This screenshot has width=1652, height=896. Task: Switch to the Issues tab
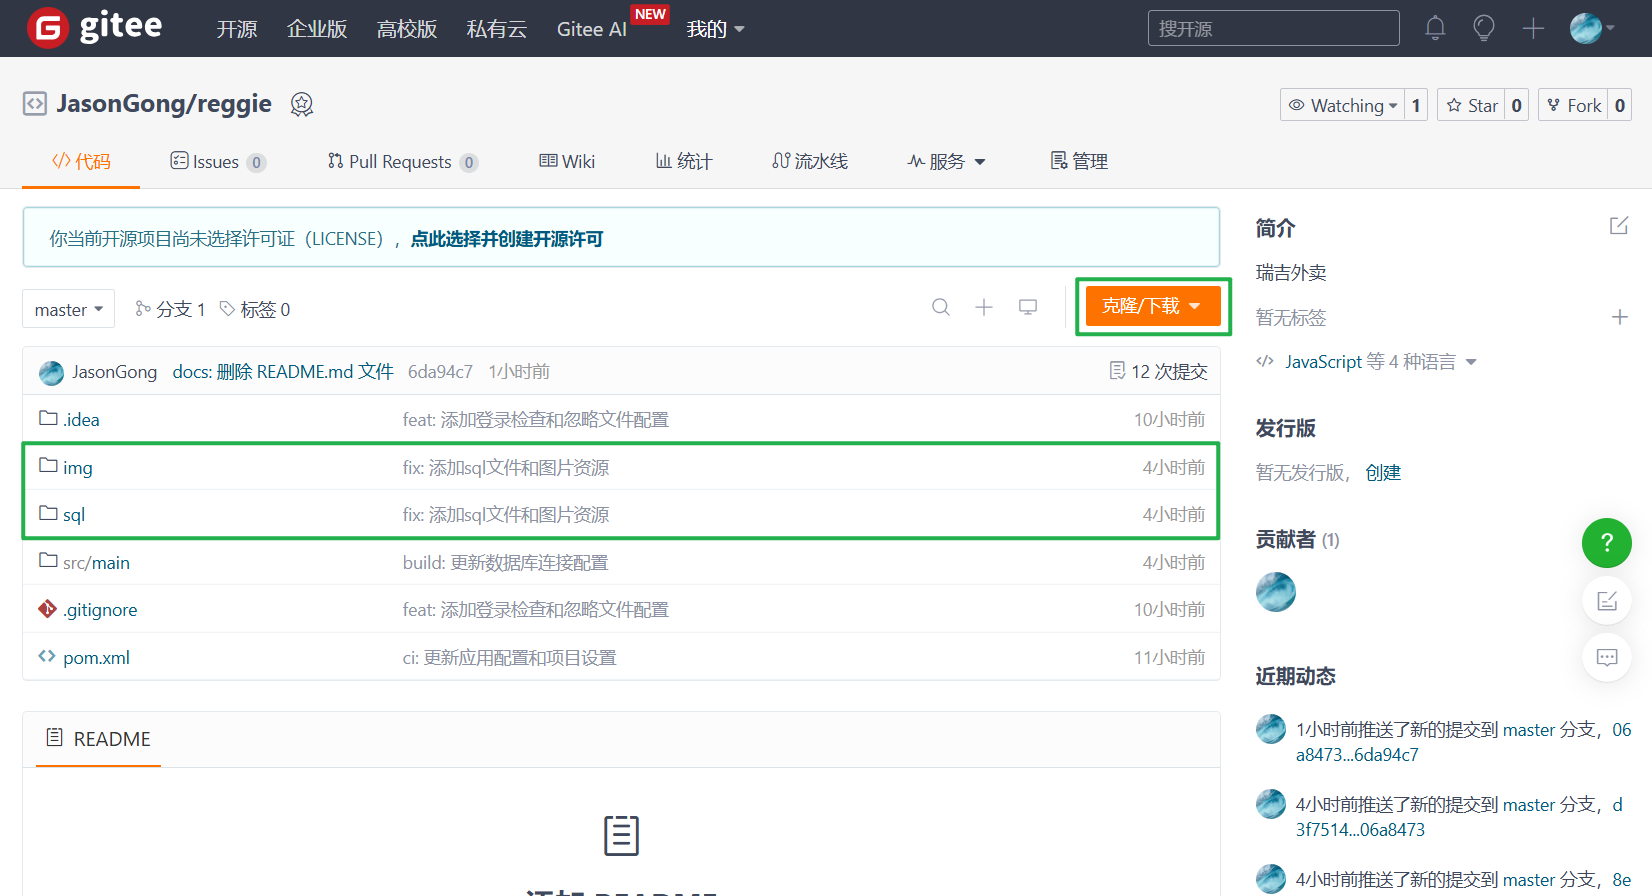coord(215,162)
